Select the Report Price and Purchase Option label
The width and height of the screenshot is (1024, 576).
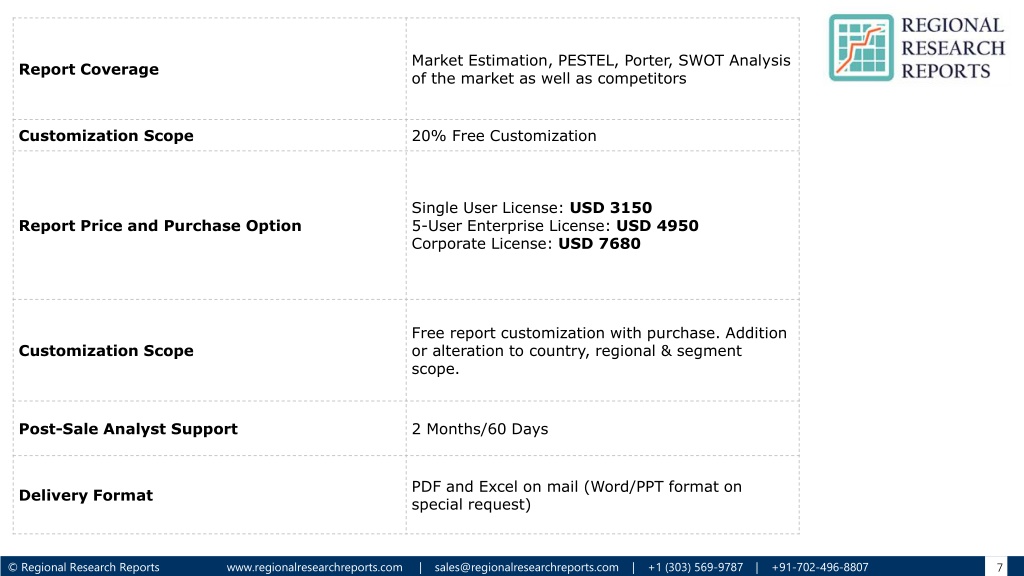pos(160,226)
